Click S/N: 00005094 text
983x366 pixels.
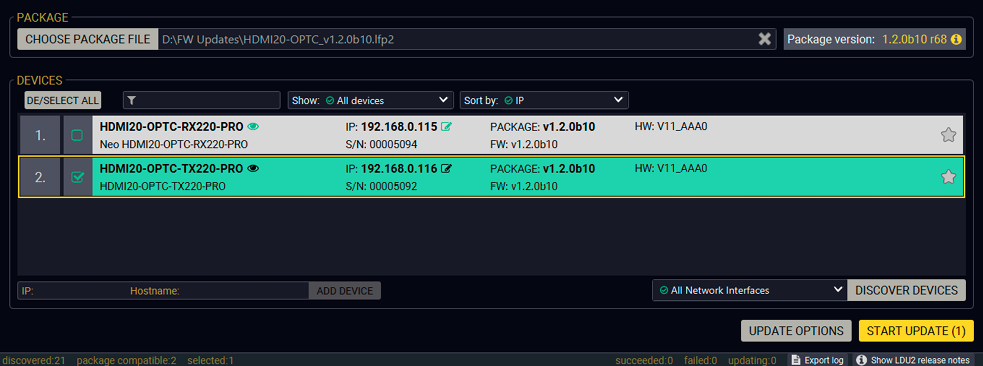click(x=381, y=144)
